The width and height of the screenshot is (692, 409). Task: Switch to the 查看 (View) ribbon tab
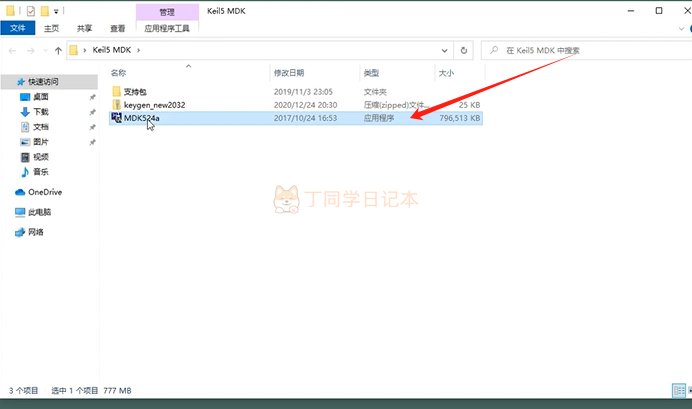coord(117,29)
